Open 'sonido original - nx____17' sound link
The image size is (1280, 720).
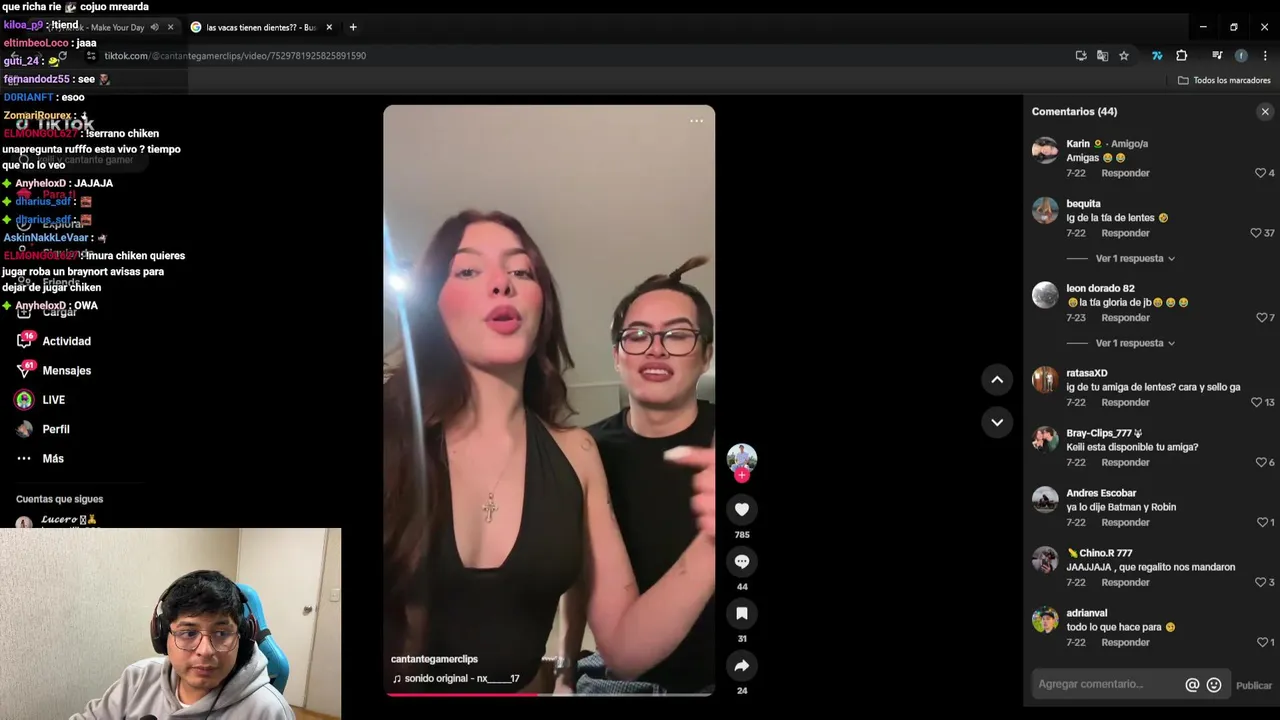(456, 678)
